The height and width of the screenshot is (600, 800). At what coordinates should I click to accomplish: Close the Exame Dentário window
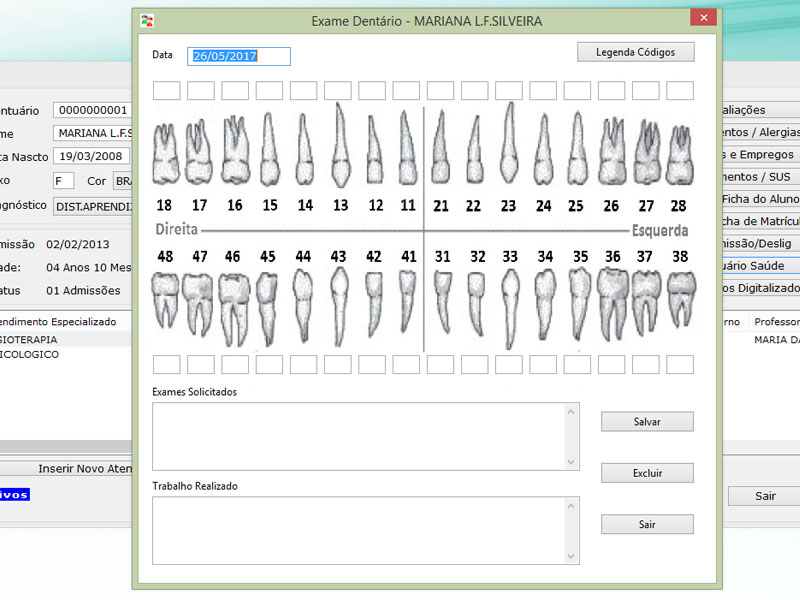click(x=704, y=18)
